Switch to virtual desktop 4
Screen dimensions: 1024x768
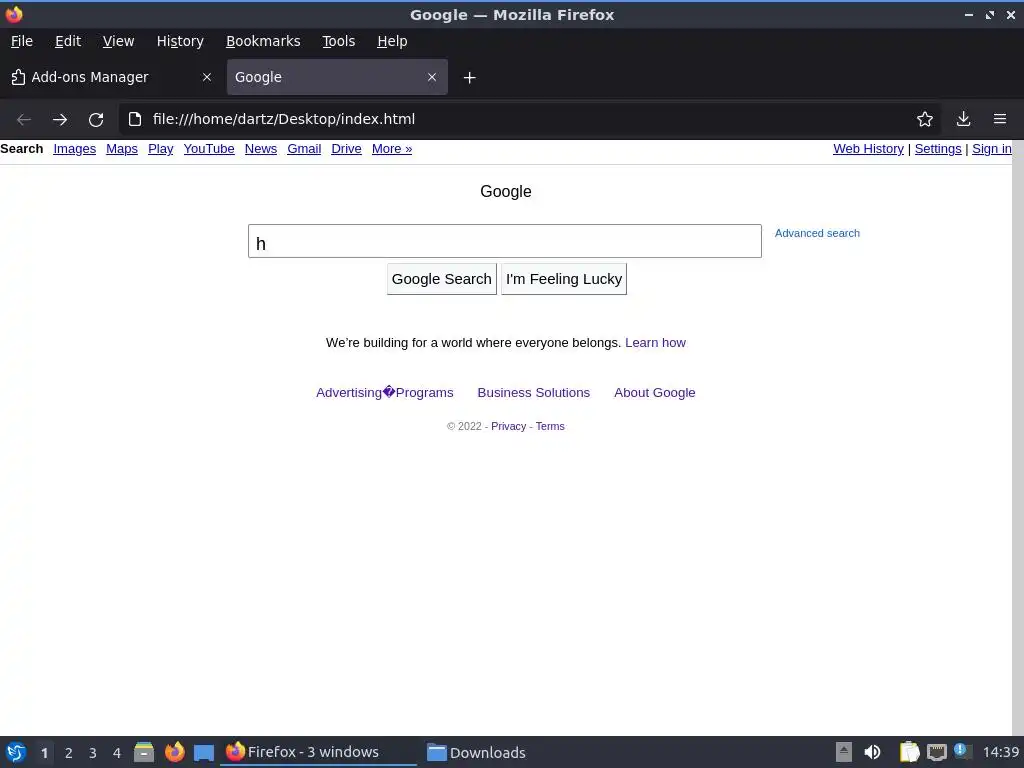[x=117, y=753]
